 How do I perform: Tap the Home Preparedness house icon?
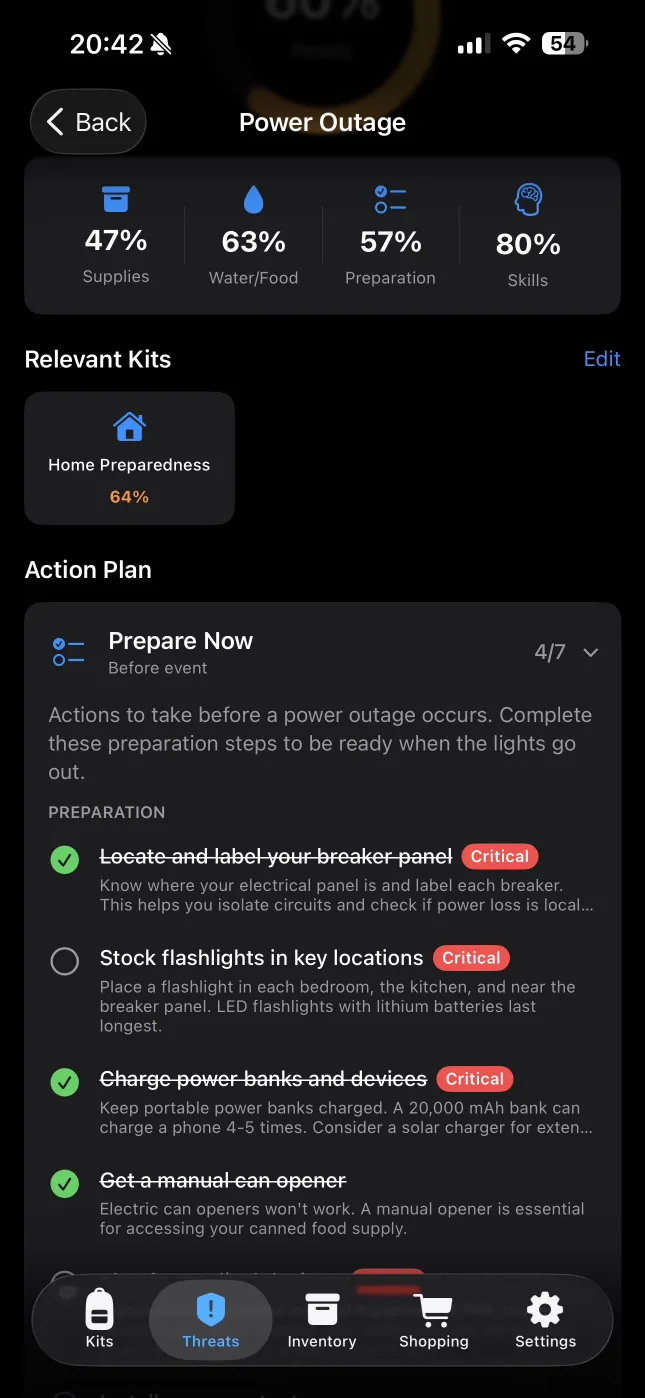[x=129, y=426]
